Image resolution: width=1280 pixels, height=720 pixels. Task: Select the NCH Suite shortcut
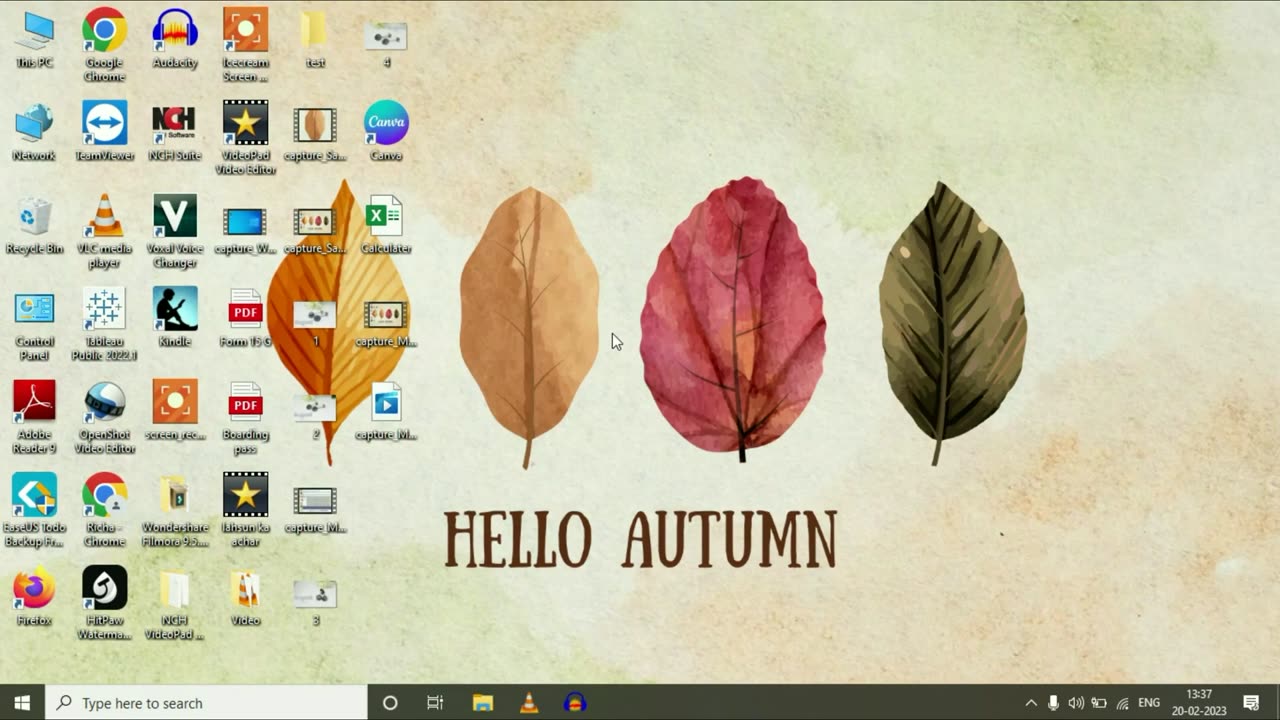(175, 132)
